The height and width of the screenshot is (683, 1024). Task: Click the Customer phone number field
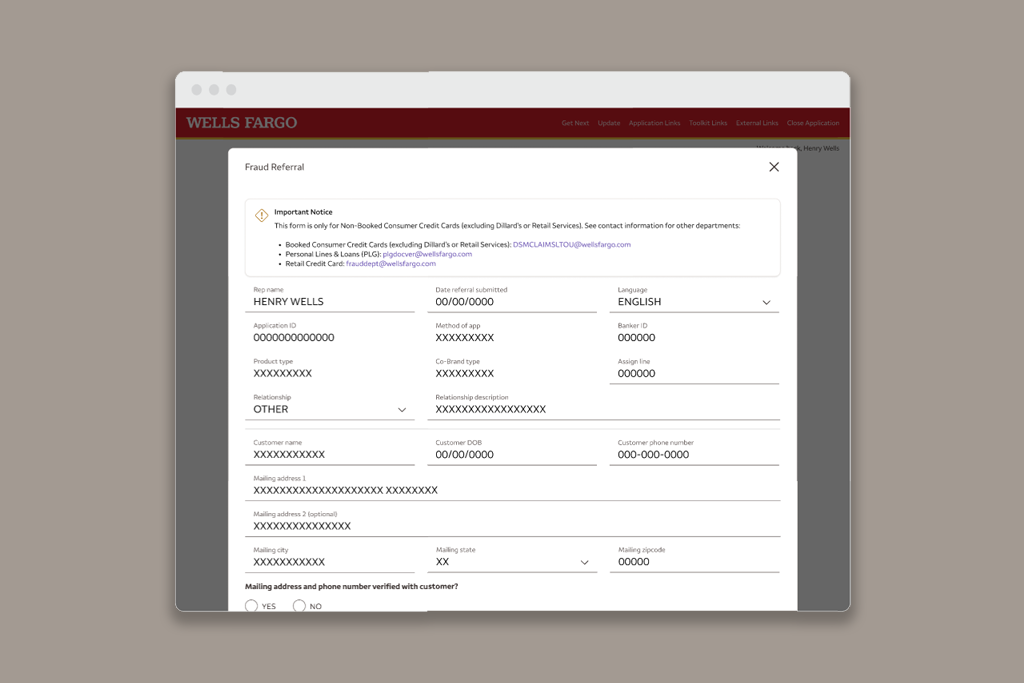coord(694,454)
